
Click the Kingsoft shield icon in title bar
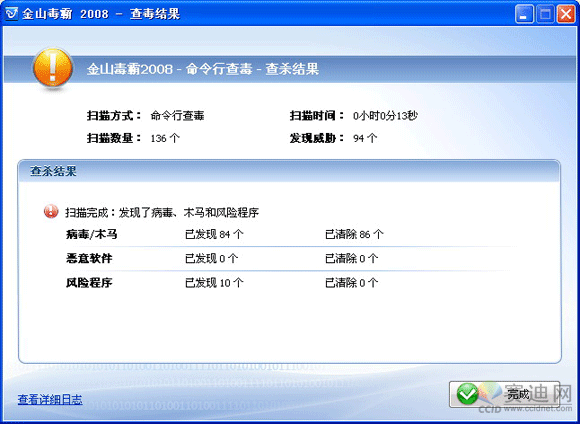(11, 14)
